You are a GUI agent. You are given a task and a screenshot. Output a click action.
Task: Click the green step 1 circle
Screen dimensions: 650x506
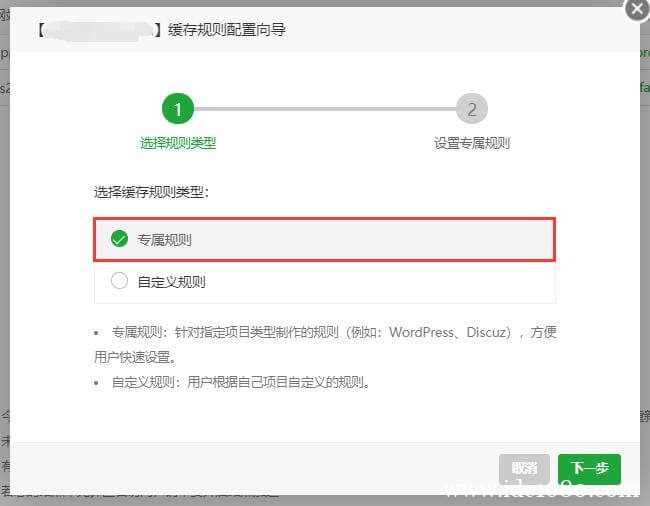pos(178,108)
